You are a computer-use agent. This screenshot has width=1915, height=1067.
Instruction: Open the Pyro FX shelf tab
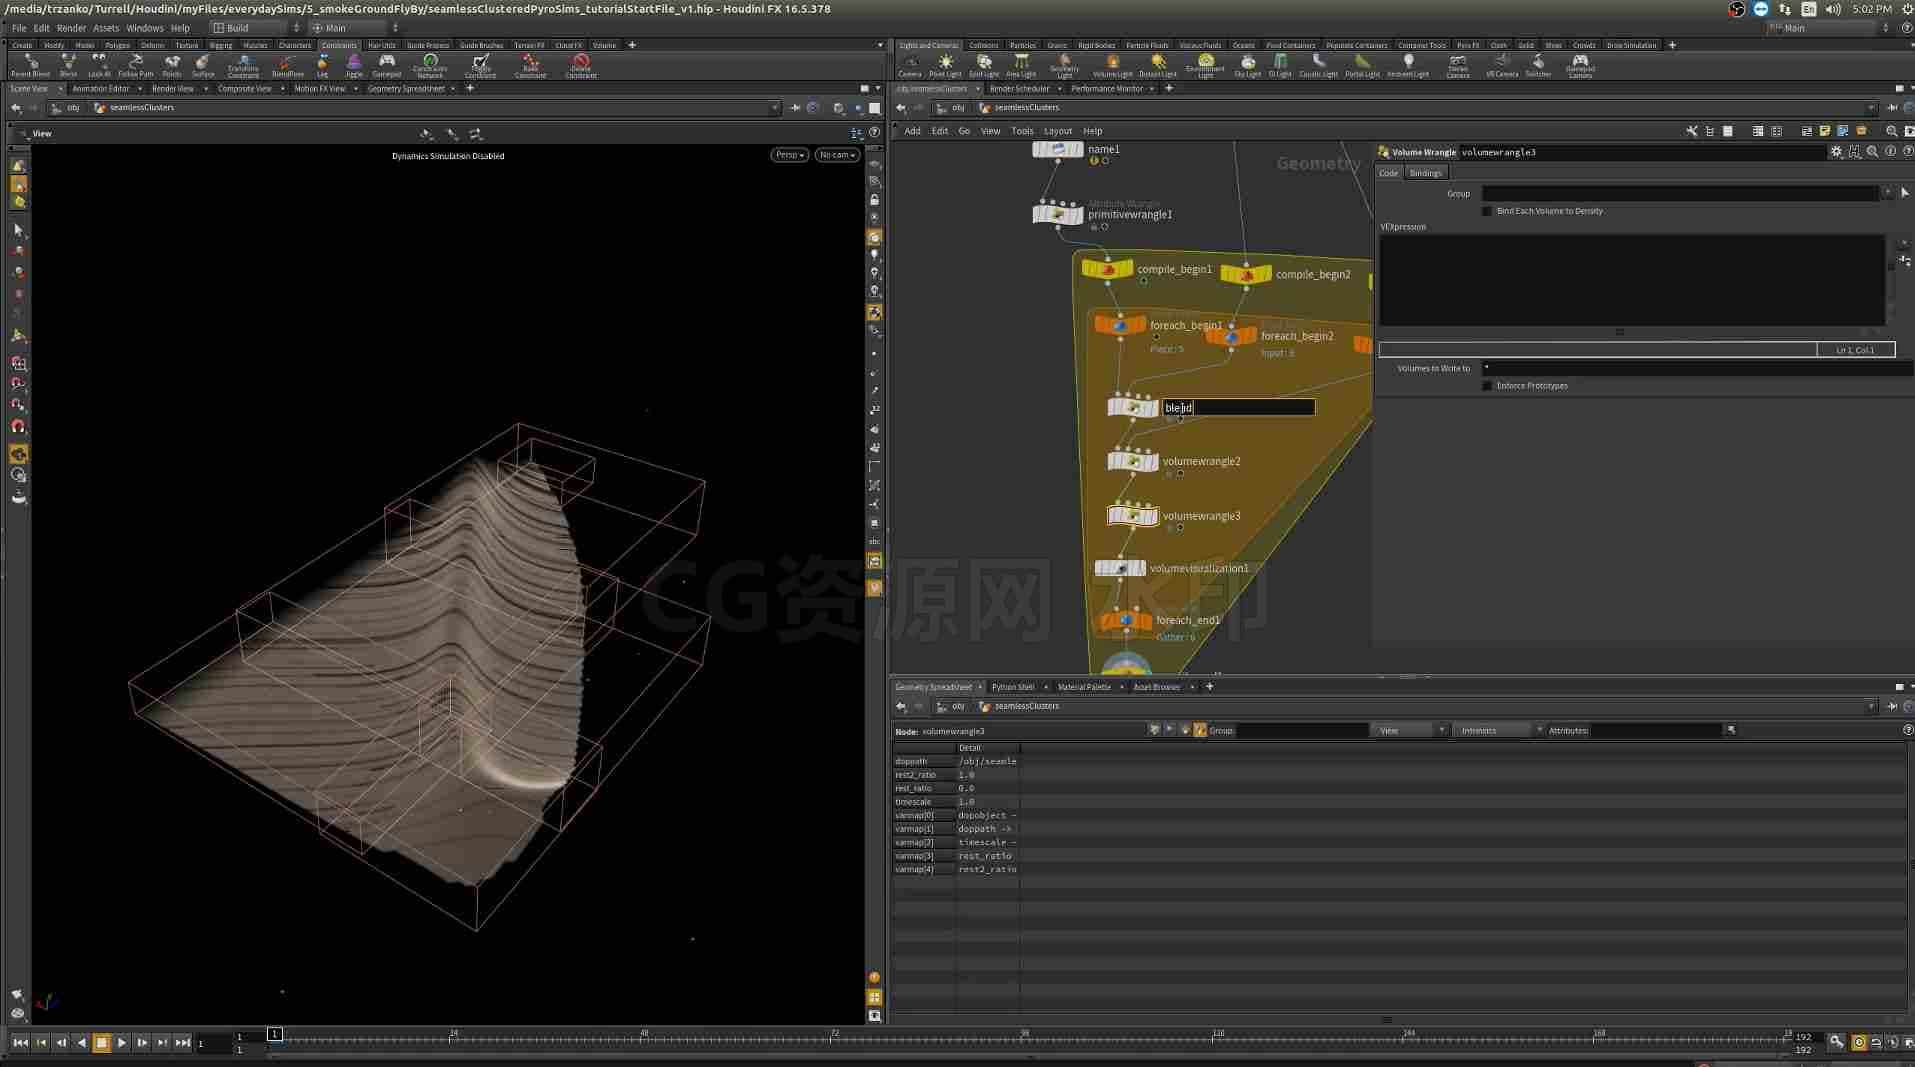(x=1467, y=45)
